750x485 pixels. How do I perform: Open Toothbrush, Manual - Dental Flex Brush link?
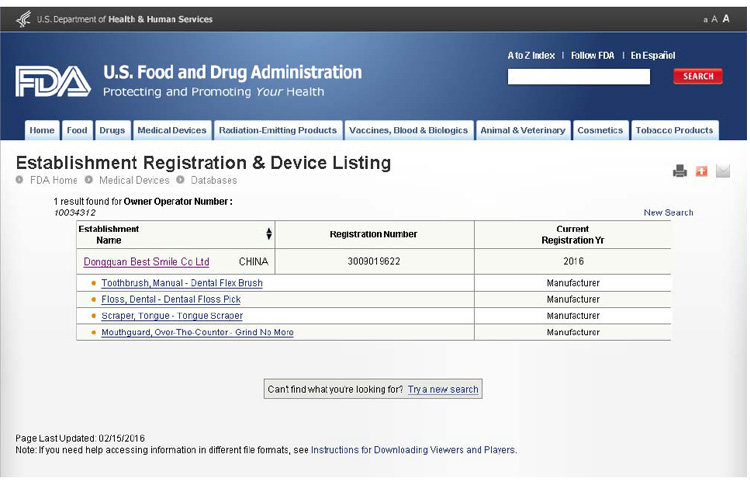(x=182, y=283)
